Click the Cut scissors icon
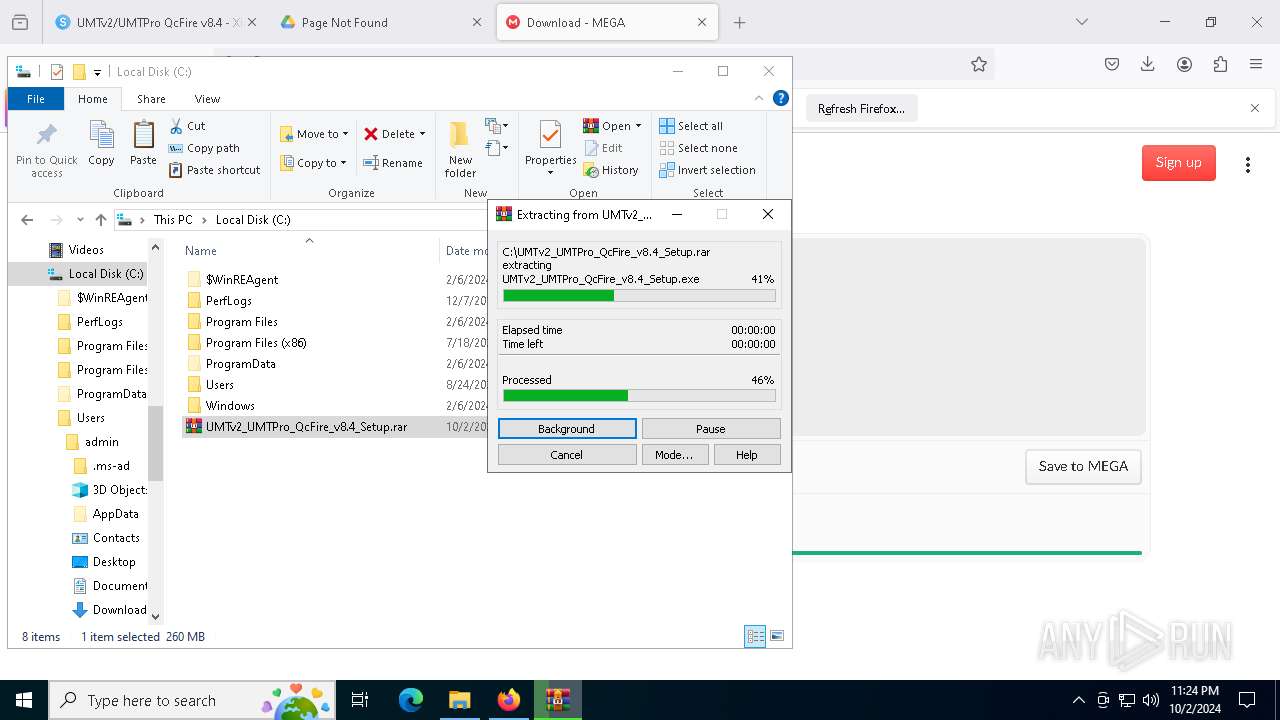Screen dimensions: 1280x720 [x=176, y=126]
